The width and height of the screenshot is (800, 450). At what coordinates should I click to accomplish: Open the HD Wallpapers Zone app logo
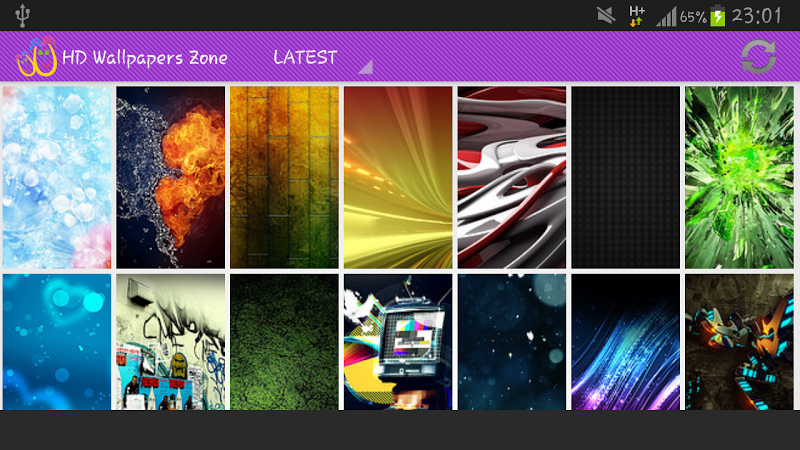point(36,57)
